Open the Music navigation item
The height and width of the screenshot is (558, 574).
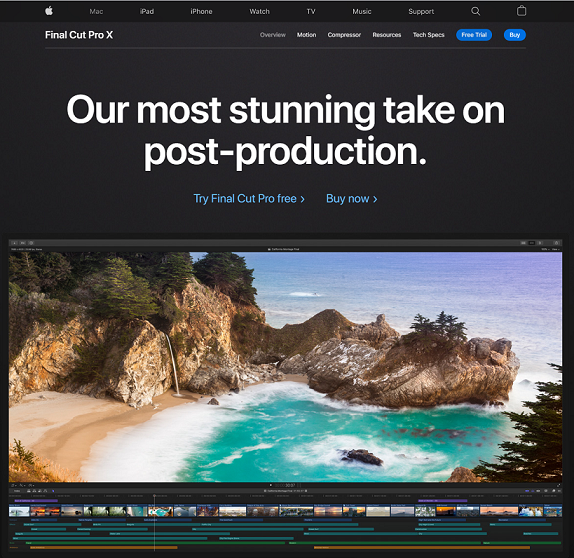(x=362, y=11)
